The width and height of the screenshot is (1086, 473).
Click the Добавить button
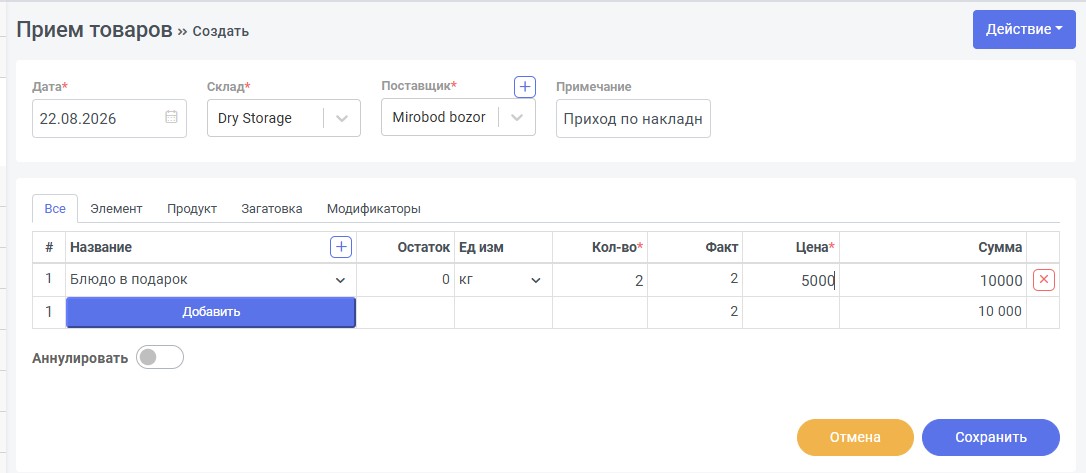click(211, 312)
